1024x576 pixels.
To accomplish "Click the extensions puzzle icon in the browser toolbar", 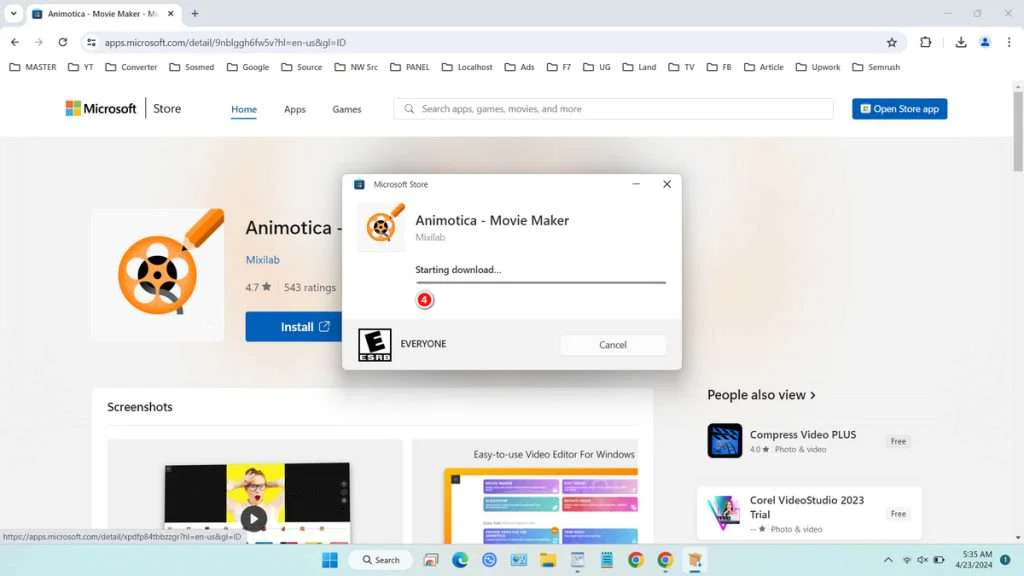I will click(x=925, y=42).
